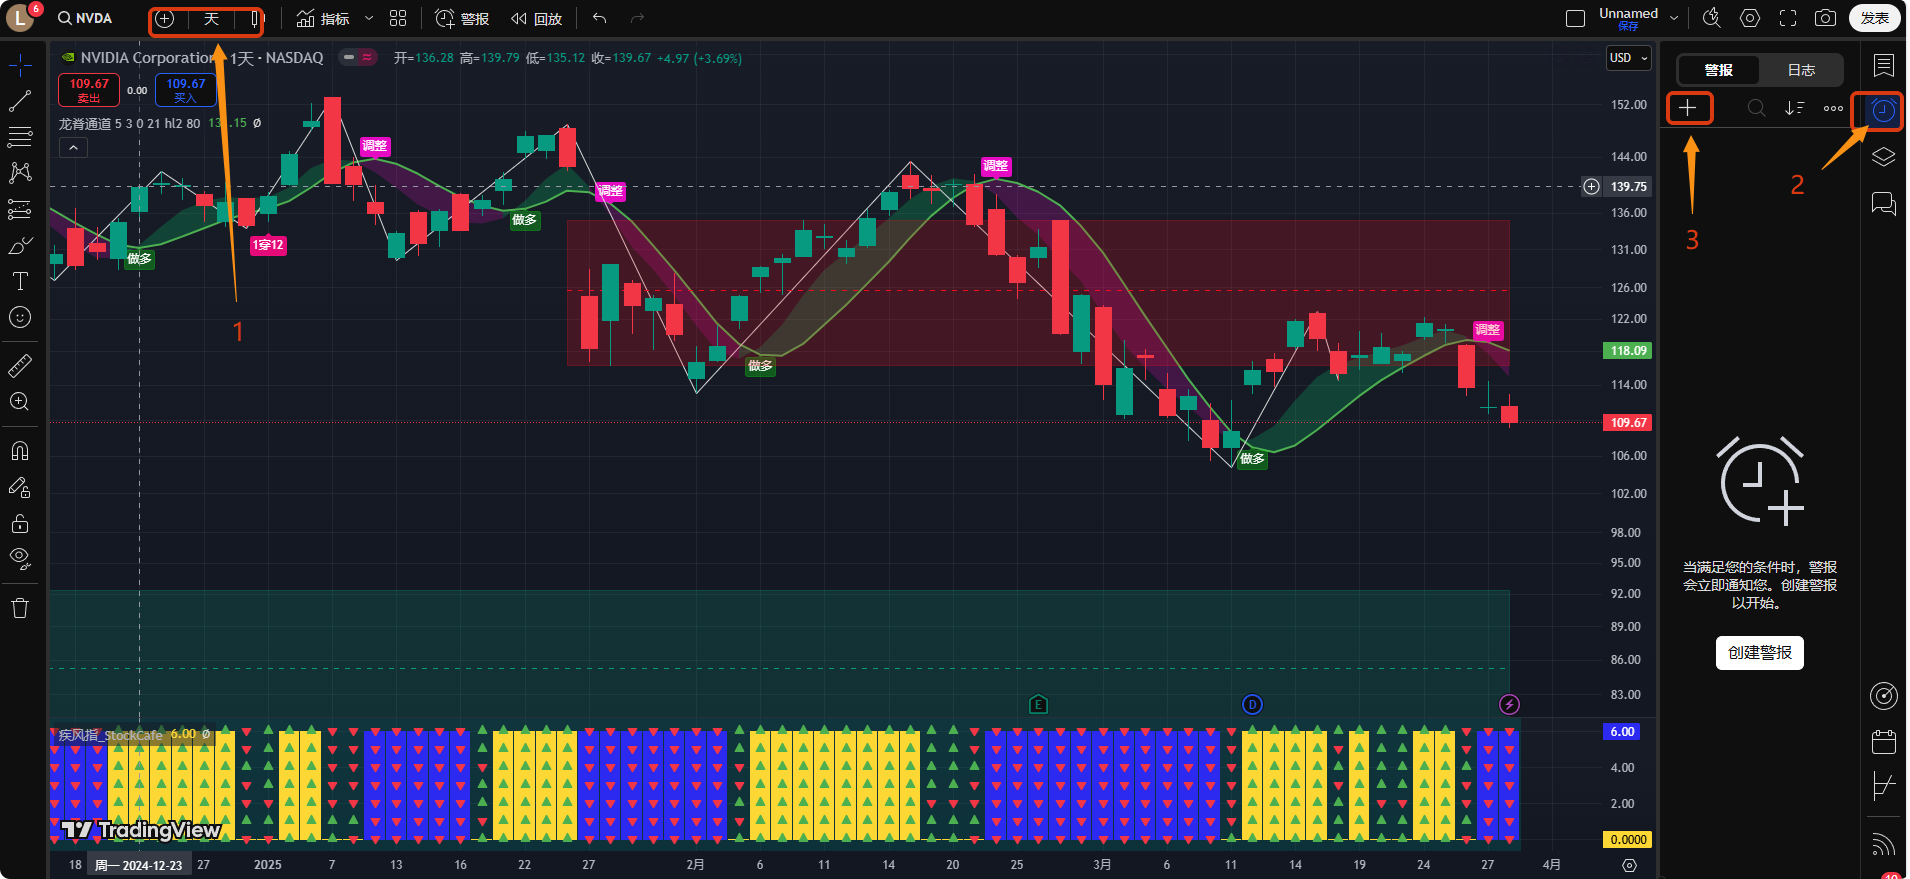The width and height of the screenshot is (1910, 879).
Task: Open quick search icon in top bar
Action: (x=1712, y=18)
